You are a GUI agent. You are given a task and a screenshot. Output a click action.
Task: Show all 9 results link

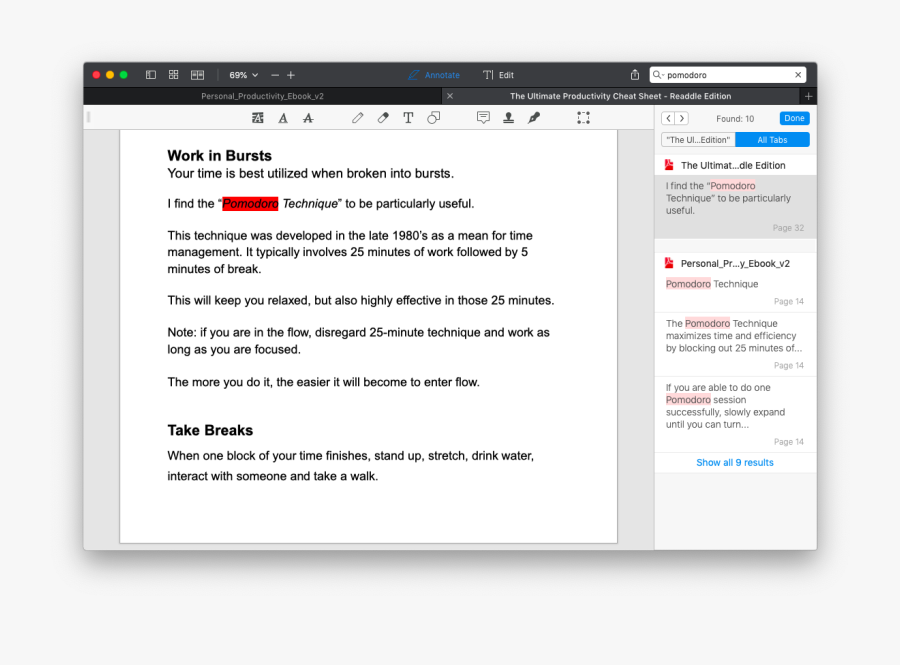coord(735,463)
